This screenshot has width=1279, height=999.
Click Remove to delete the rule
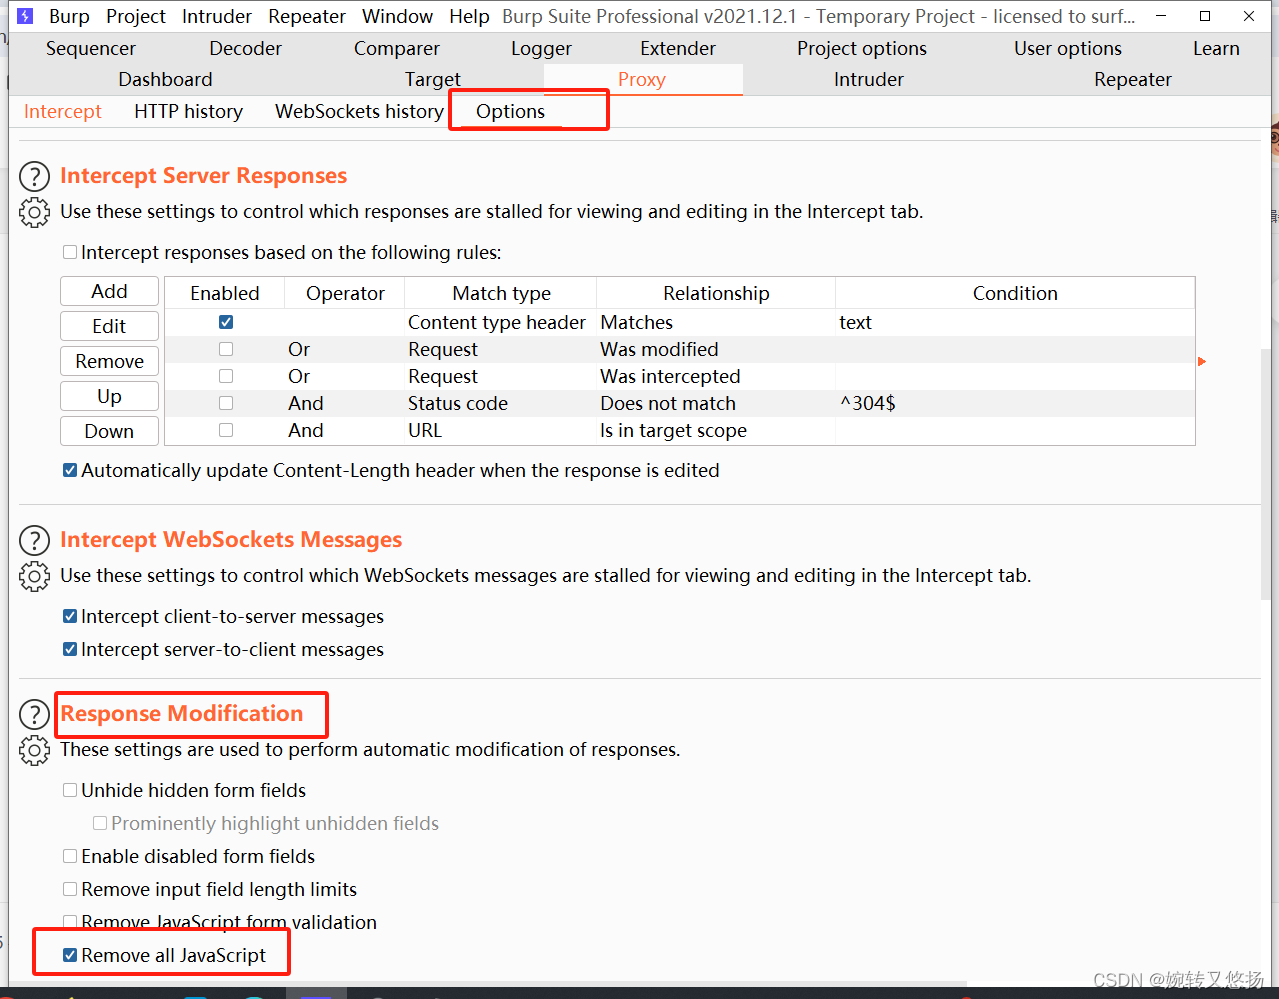click(x=110, y=361)
